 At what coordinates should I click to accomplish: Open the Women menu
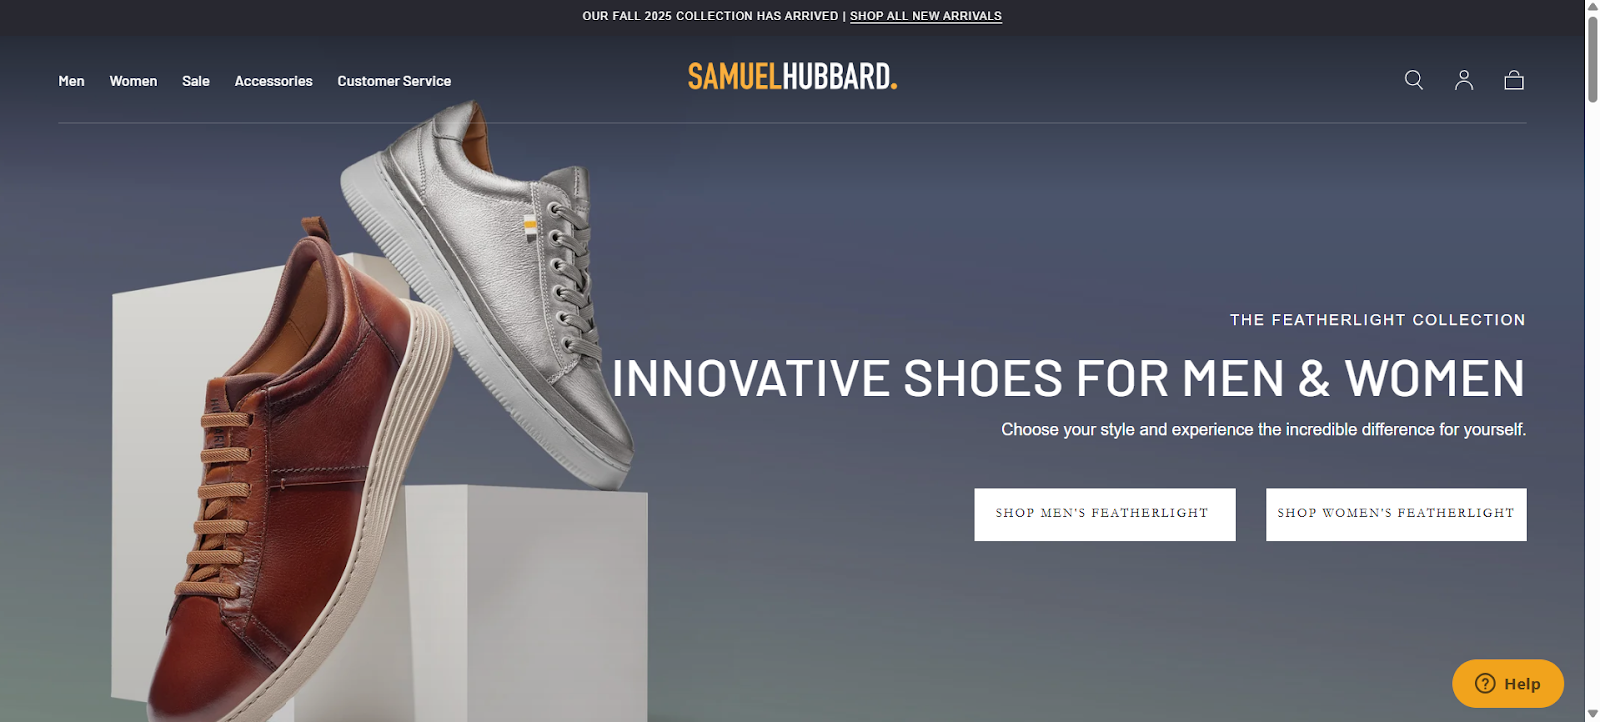[133, 81]
